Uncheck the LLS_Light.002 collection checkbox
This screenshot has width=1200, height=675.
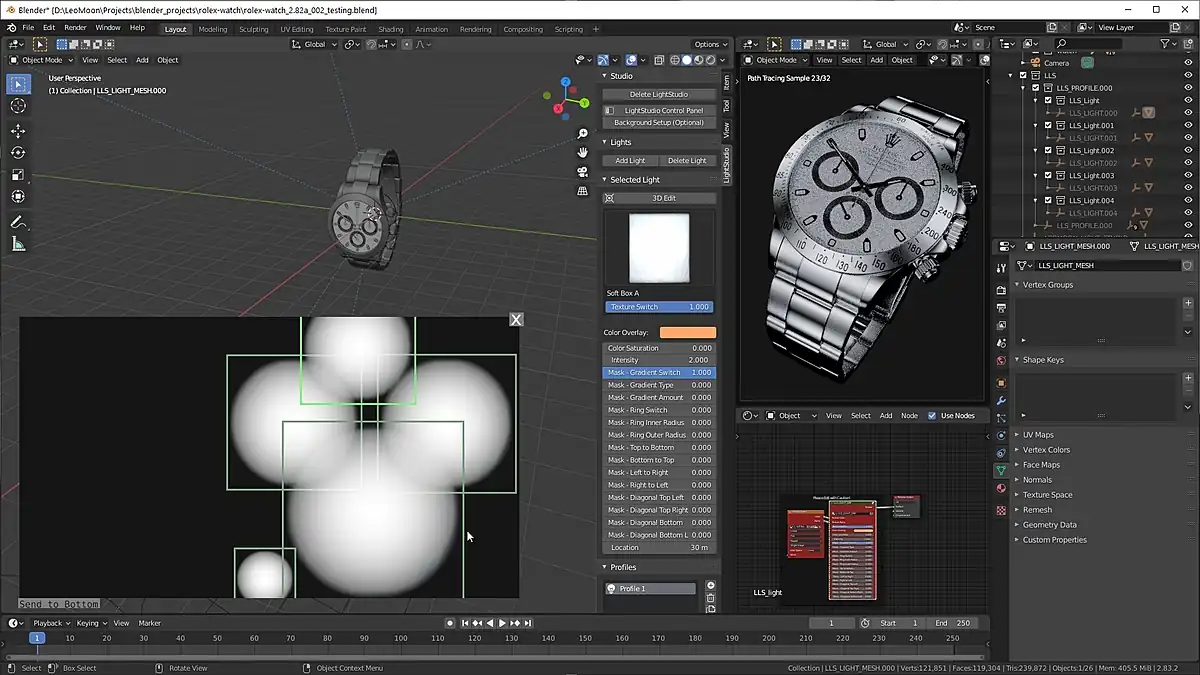[x=1048, y=150]
